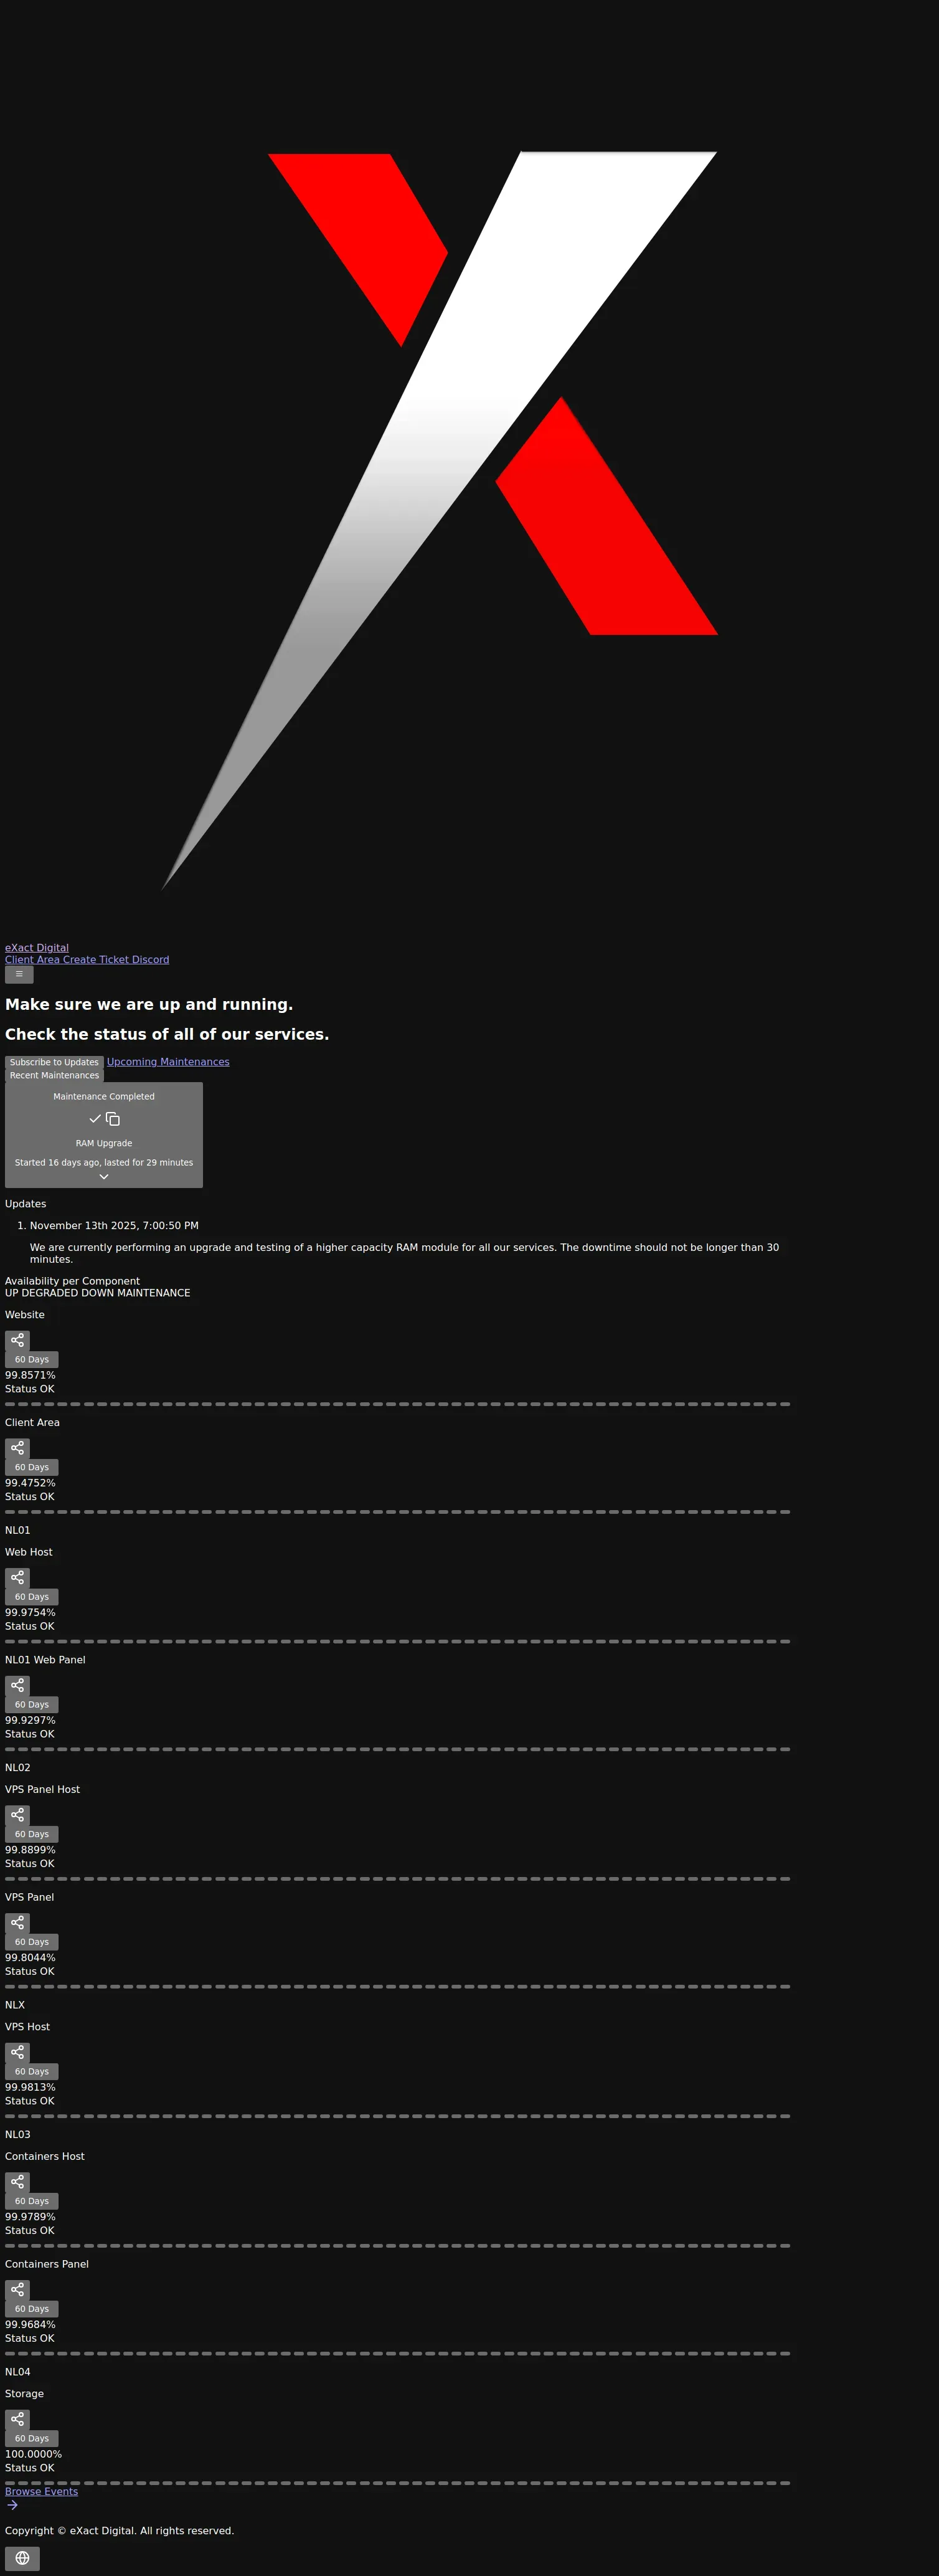Open the Web Host 60 Days dropdown
939x2576 pixels.
32,1597
